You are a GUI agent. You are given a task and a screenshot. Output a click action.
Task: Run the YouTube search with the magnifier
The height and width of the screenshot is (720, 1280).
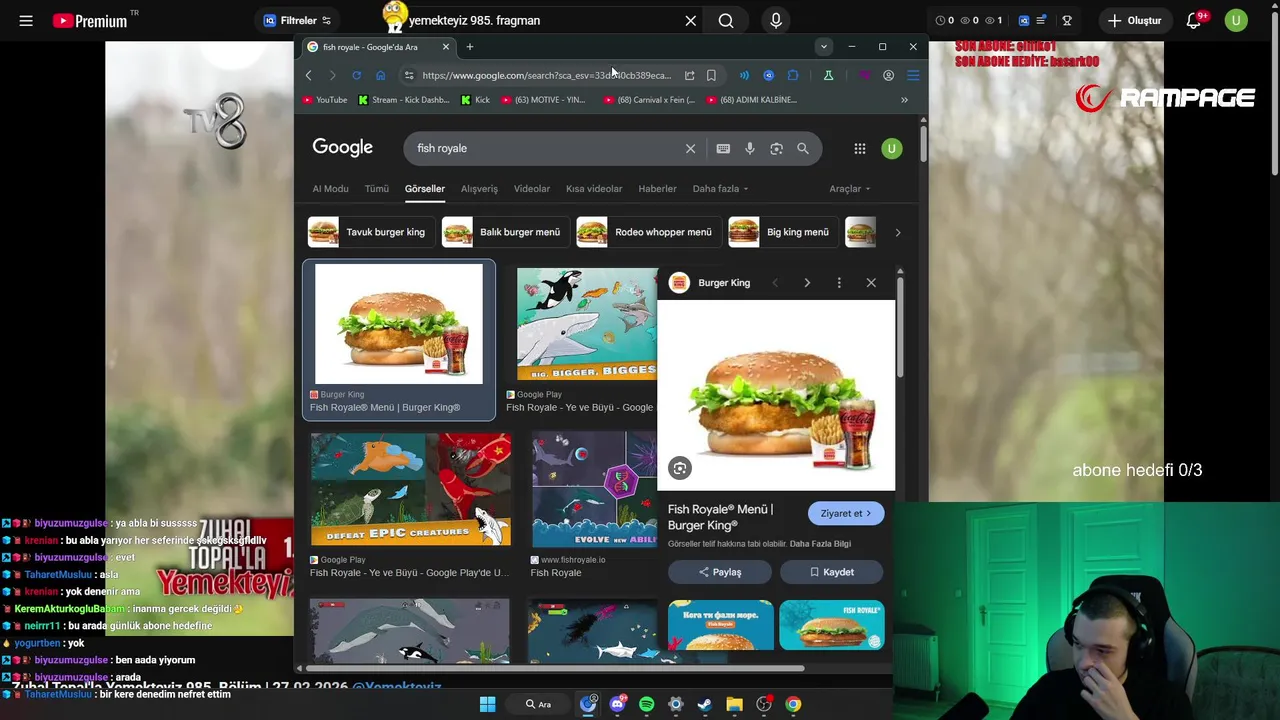click(x=726, y=20)
